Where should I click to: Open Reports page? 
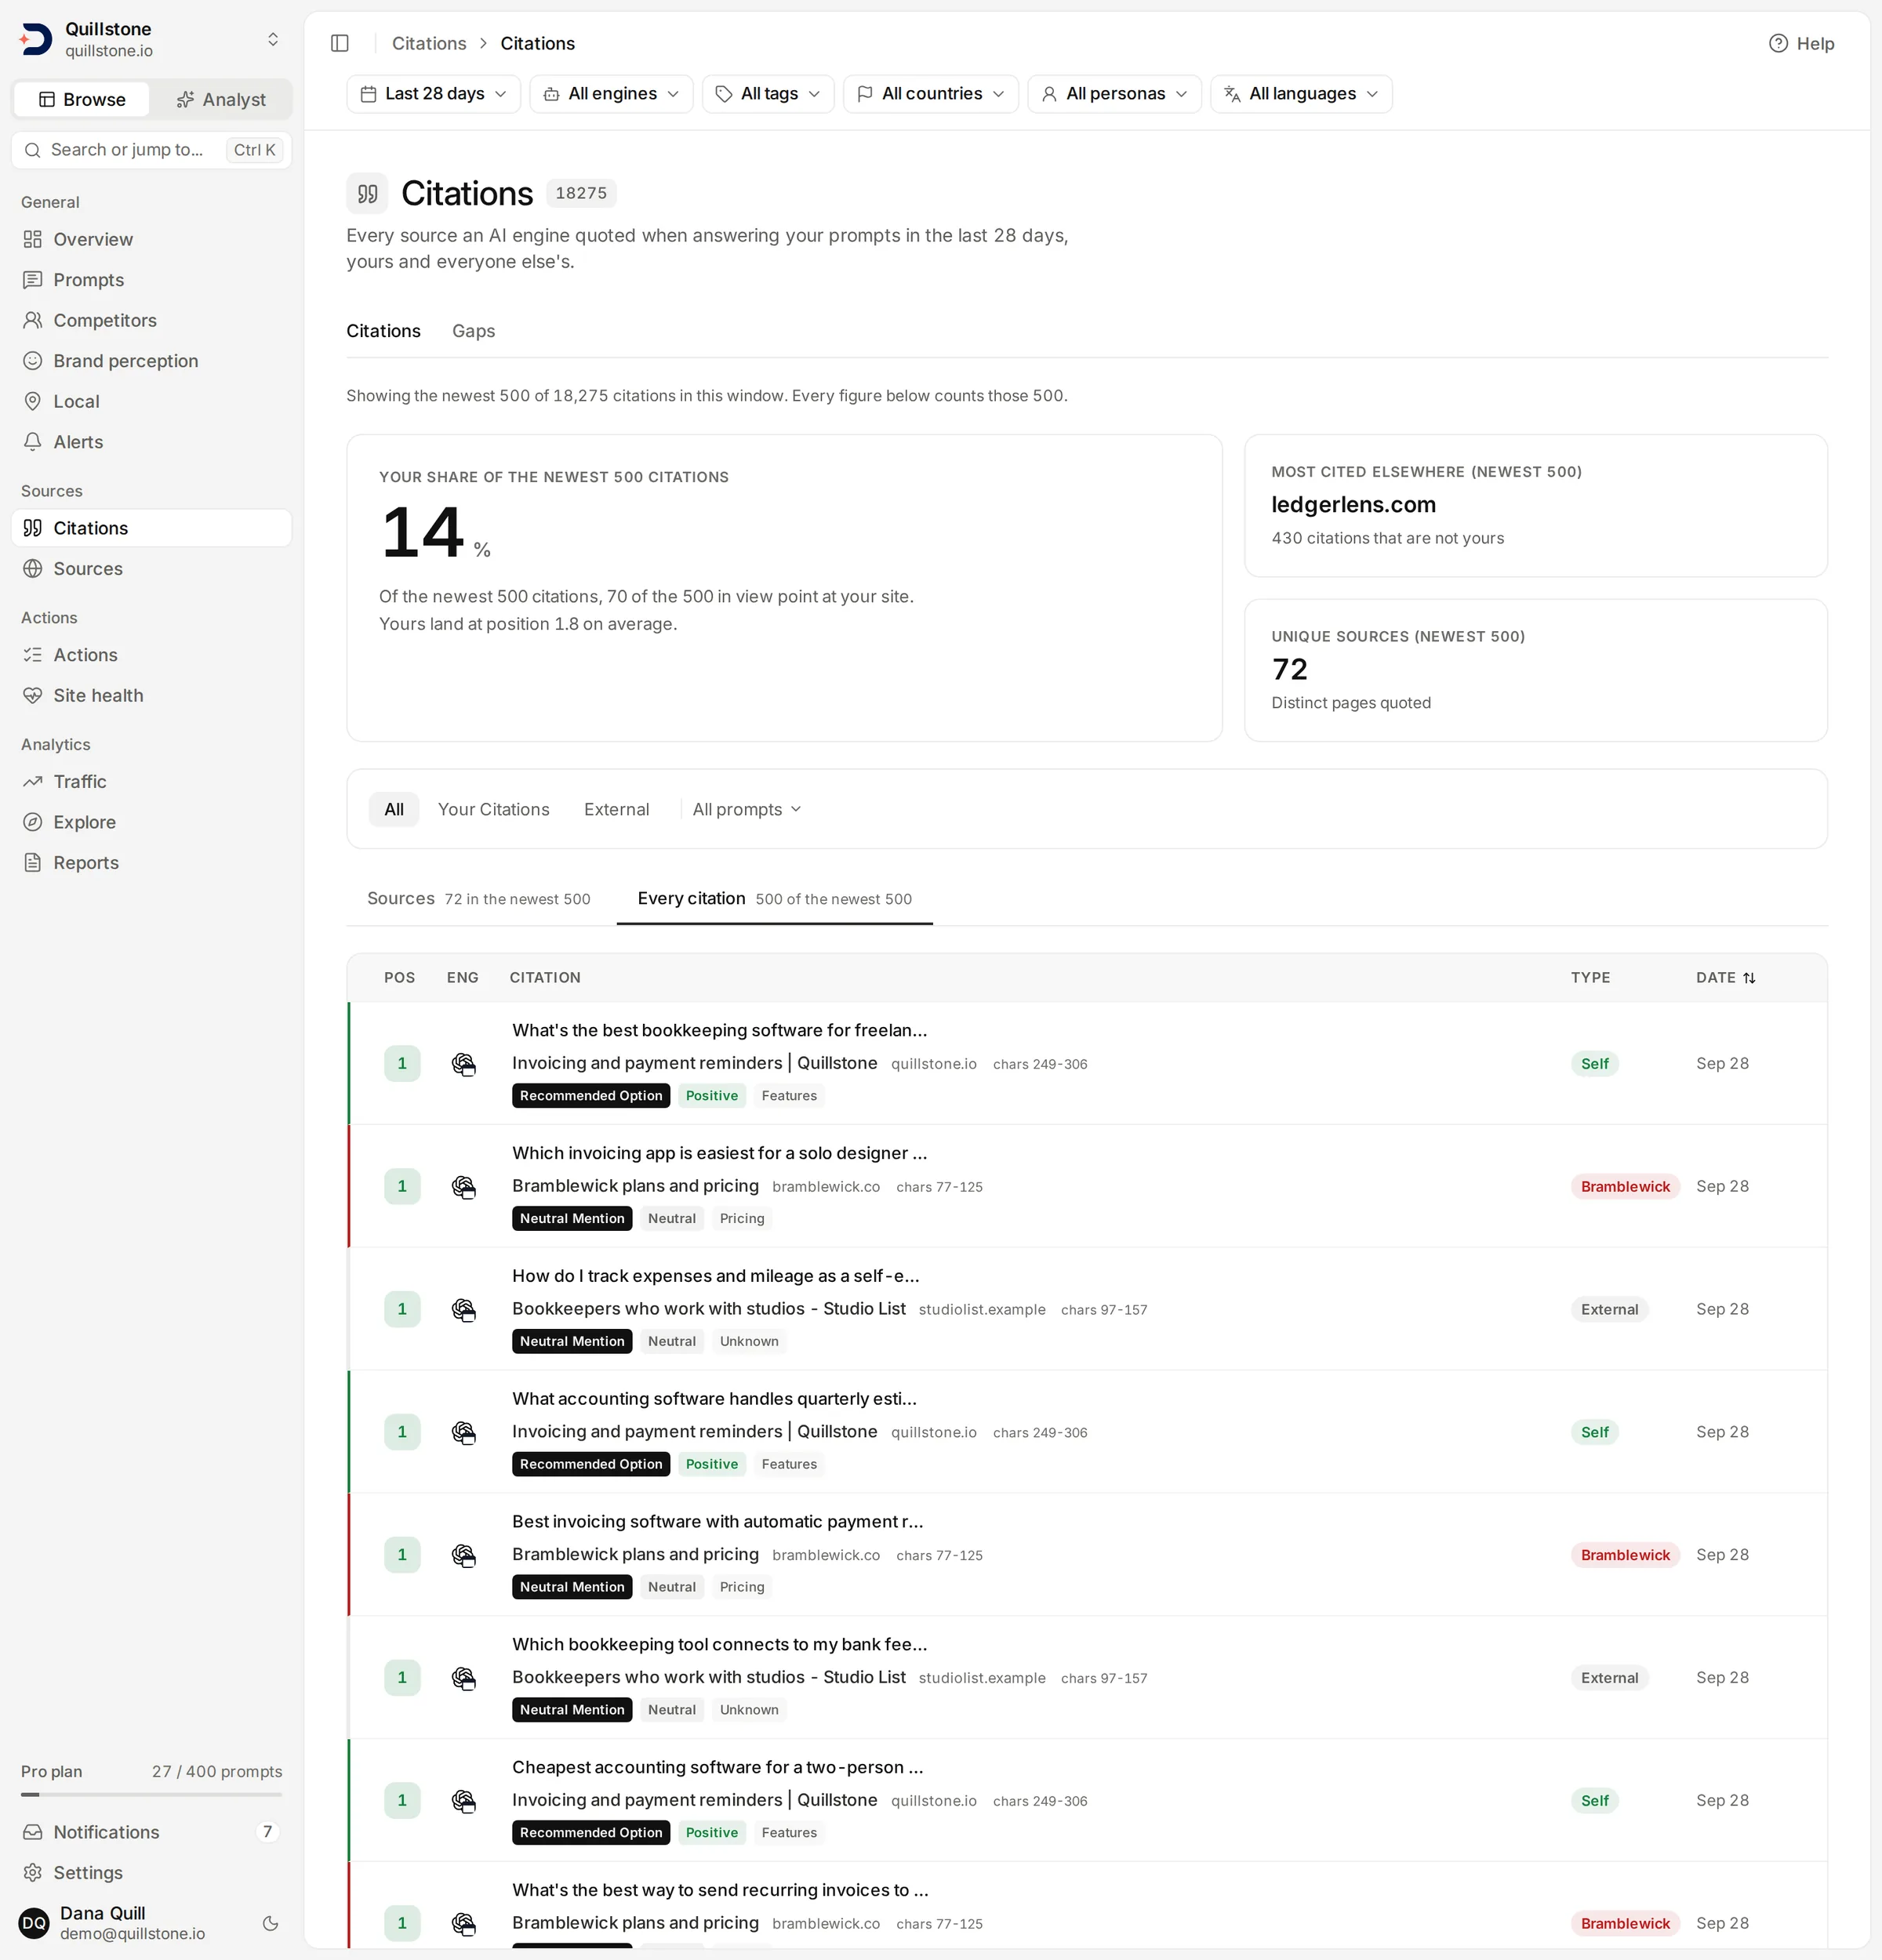pyautogui.click(x=151, y=863)
